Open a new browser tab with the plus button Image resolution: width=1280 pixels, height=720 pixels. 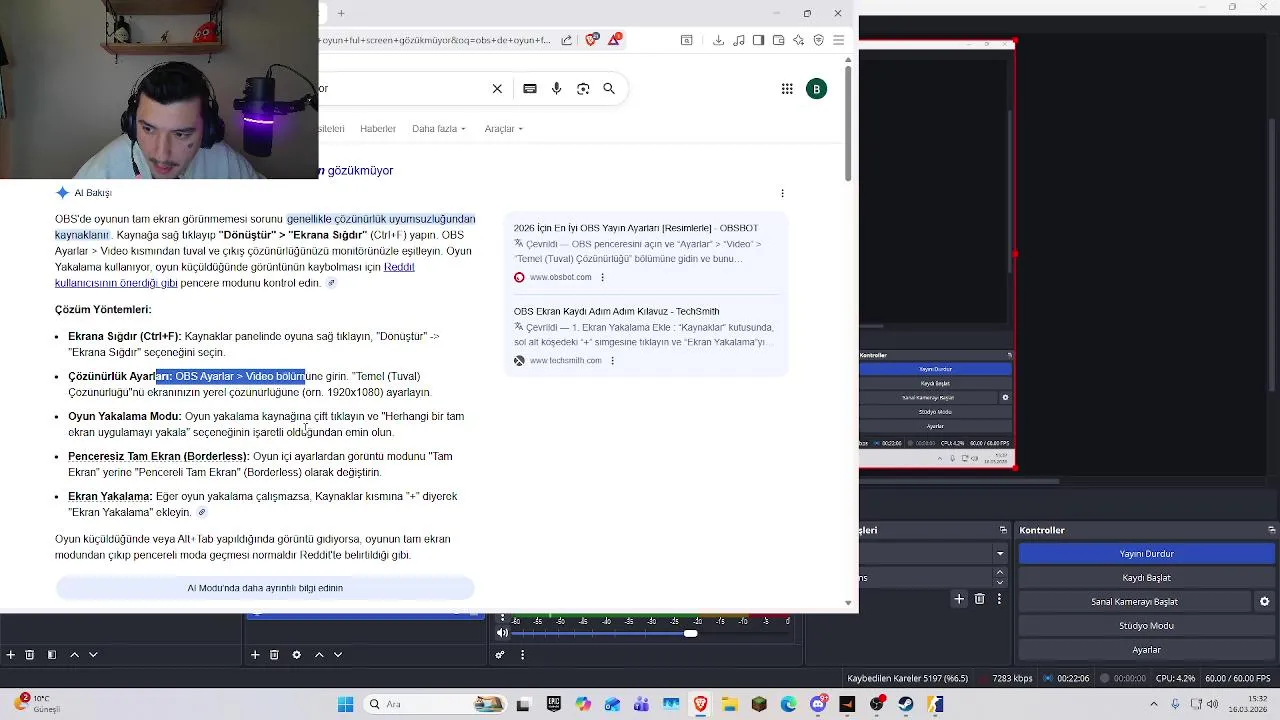click(x=341, y=13)
